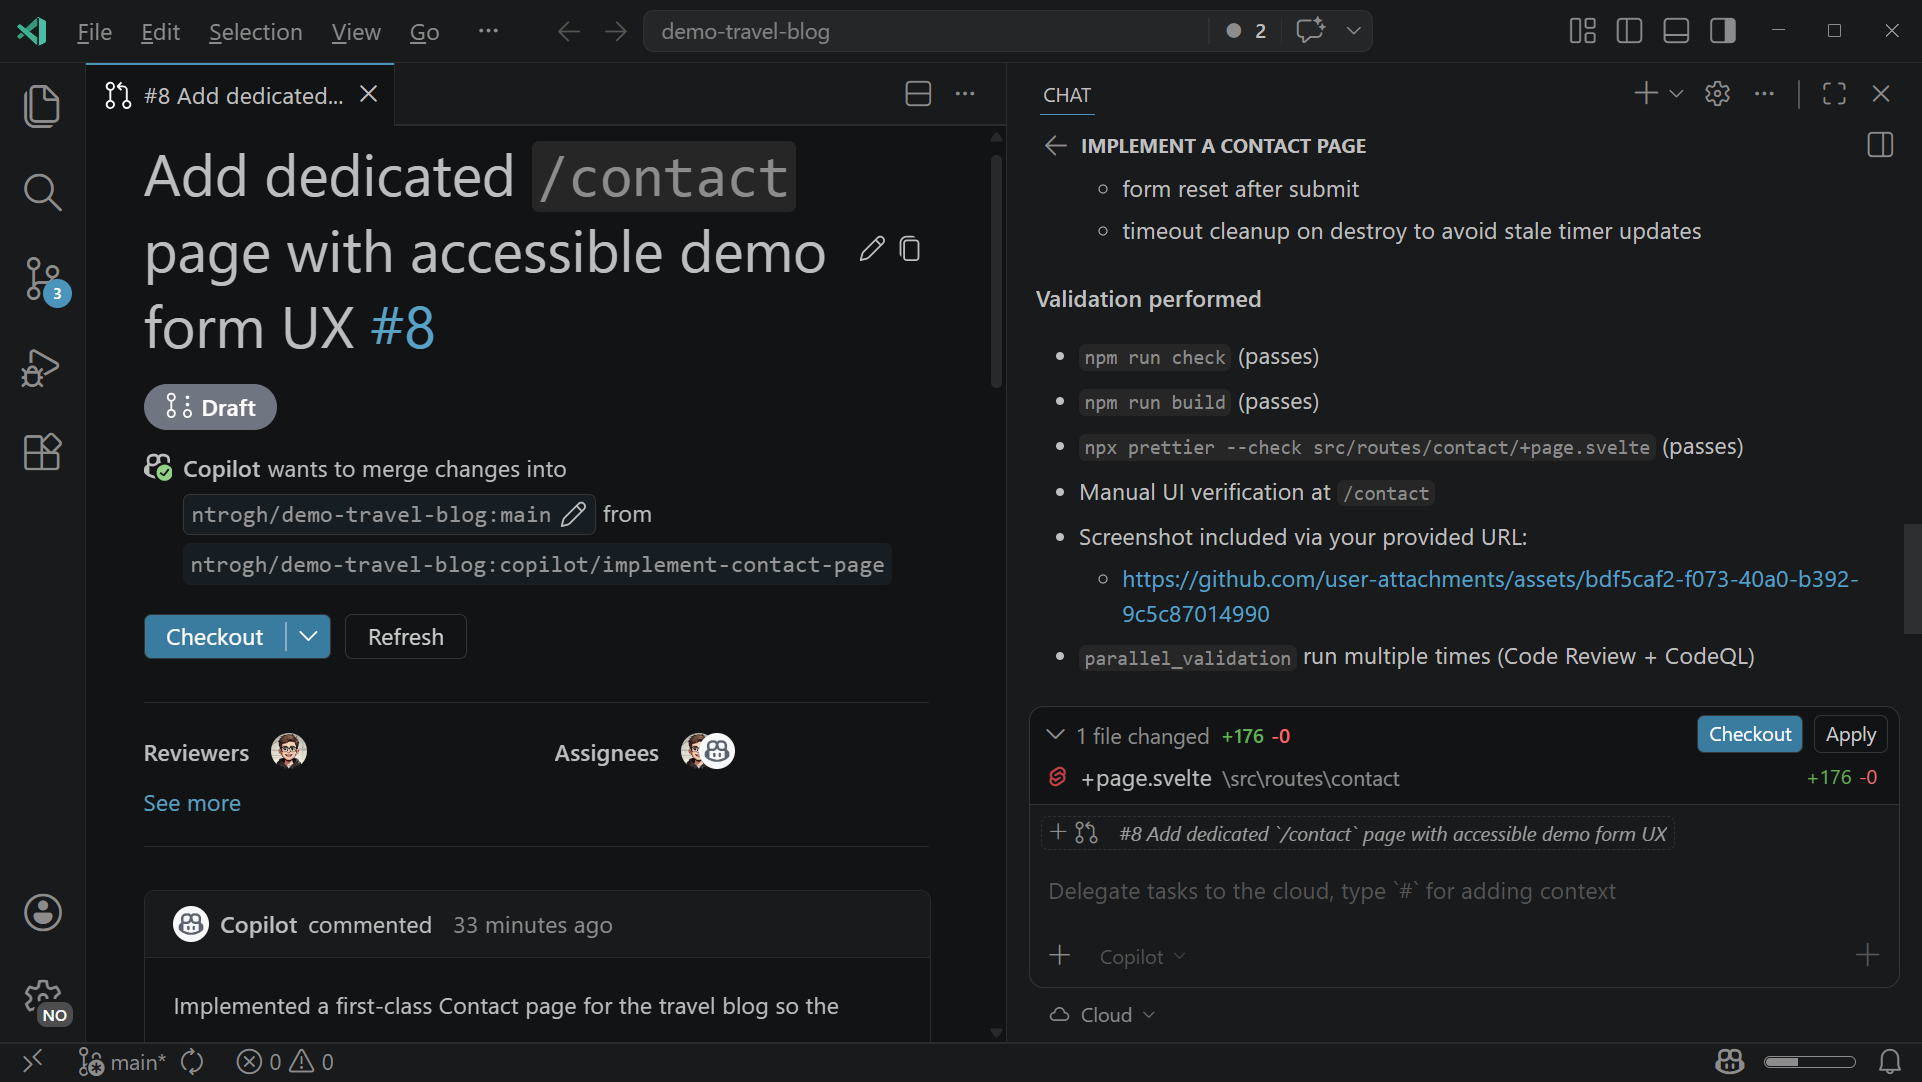Viewport: 1922px width, 1082px height.
Task: Open the Accounts icon in the activity bar
Action: click(x=42, y=912)
